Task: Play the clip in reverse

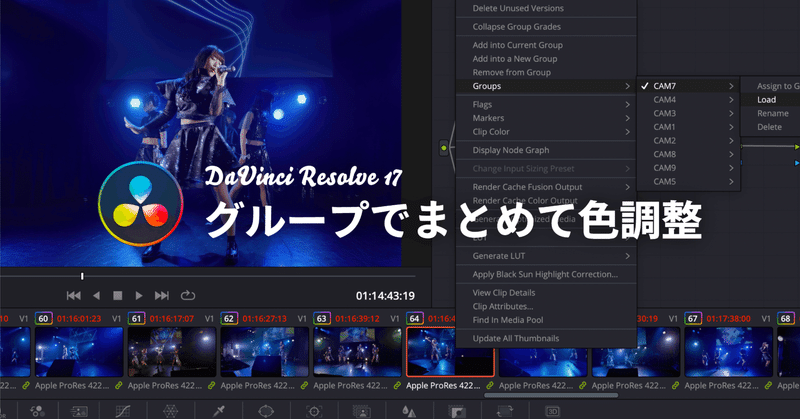Action: (96, 295)
